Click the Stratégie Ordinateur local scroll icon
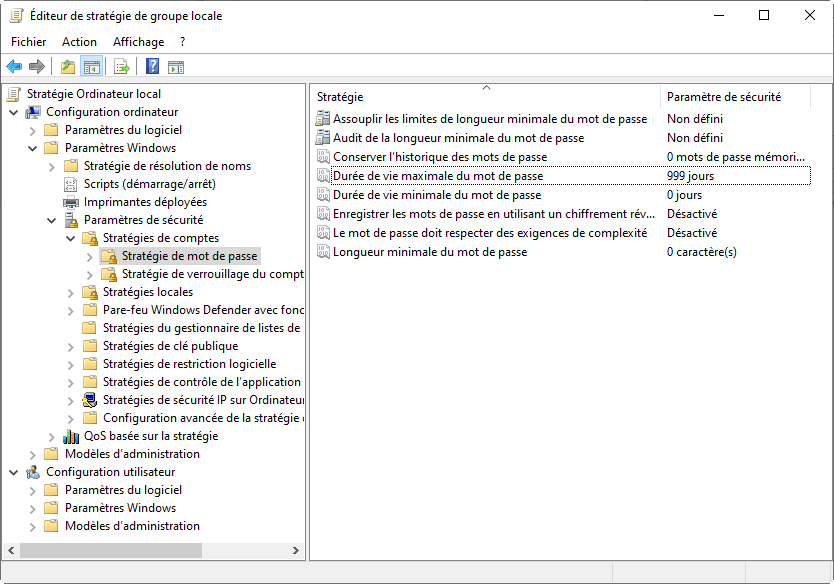Screen dimensions: 834x584 point(14,94)
